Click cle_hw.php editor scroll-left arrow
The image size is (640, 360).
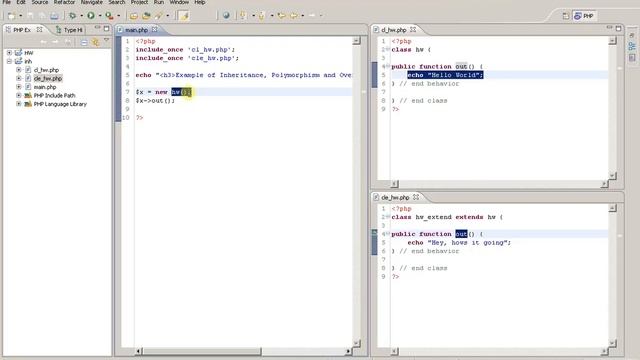pyautogui.click(x=394, y=351)
